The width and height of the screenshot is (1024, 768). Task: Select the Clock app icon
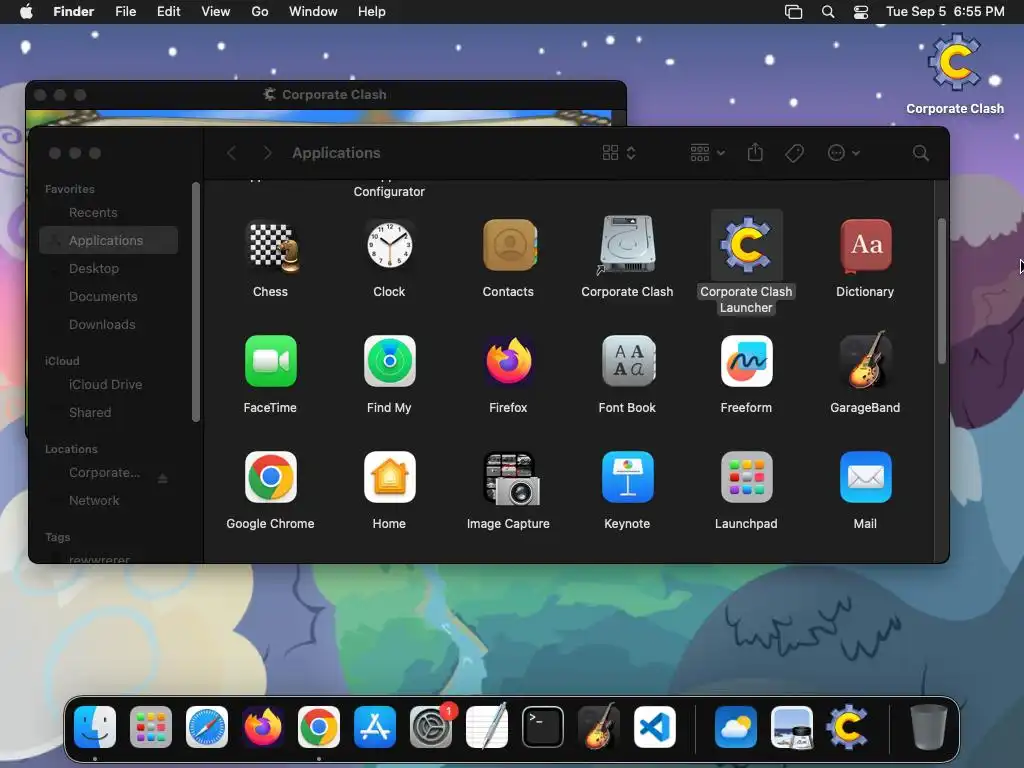(389, 246)
